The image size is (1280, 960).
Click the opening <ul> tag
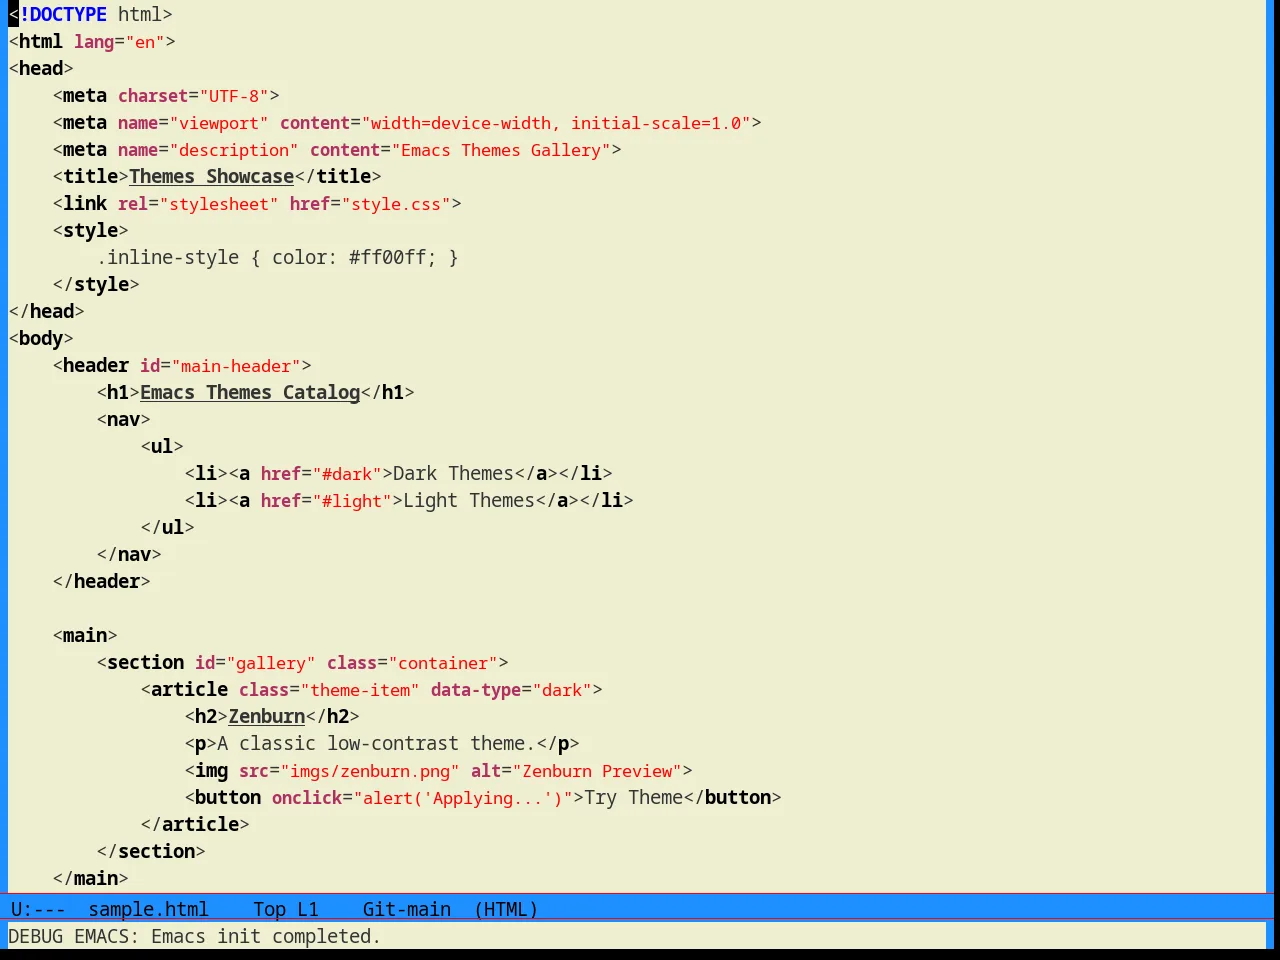(162, 446)
